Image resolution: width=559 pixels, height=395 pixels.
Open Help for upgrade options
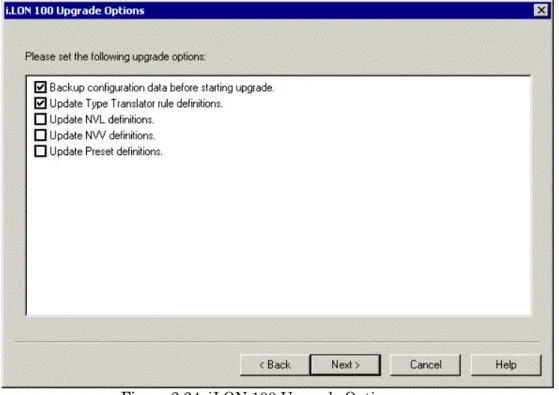tap(506, 365)
